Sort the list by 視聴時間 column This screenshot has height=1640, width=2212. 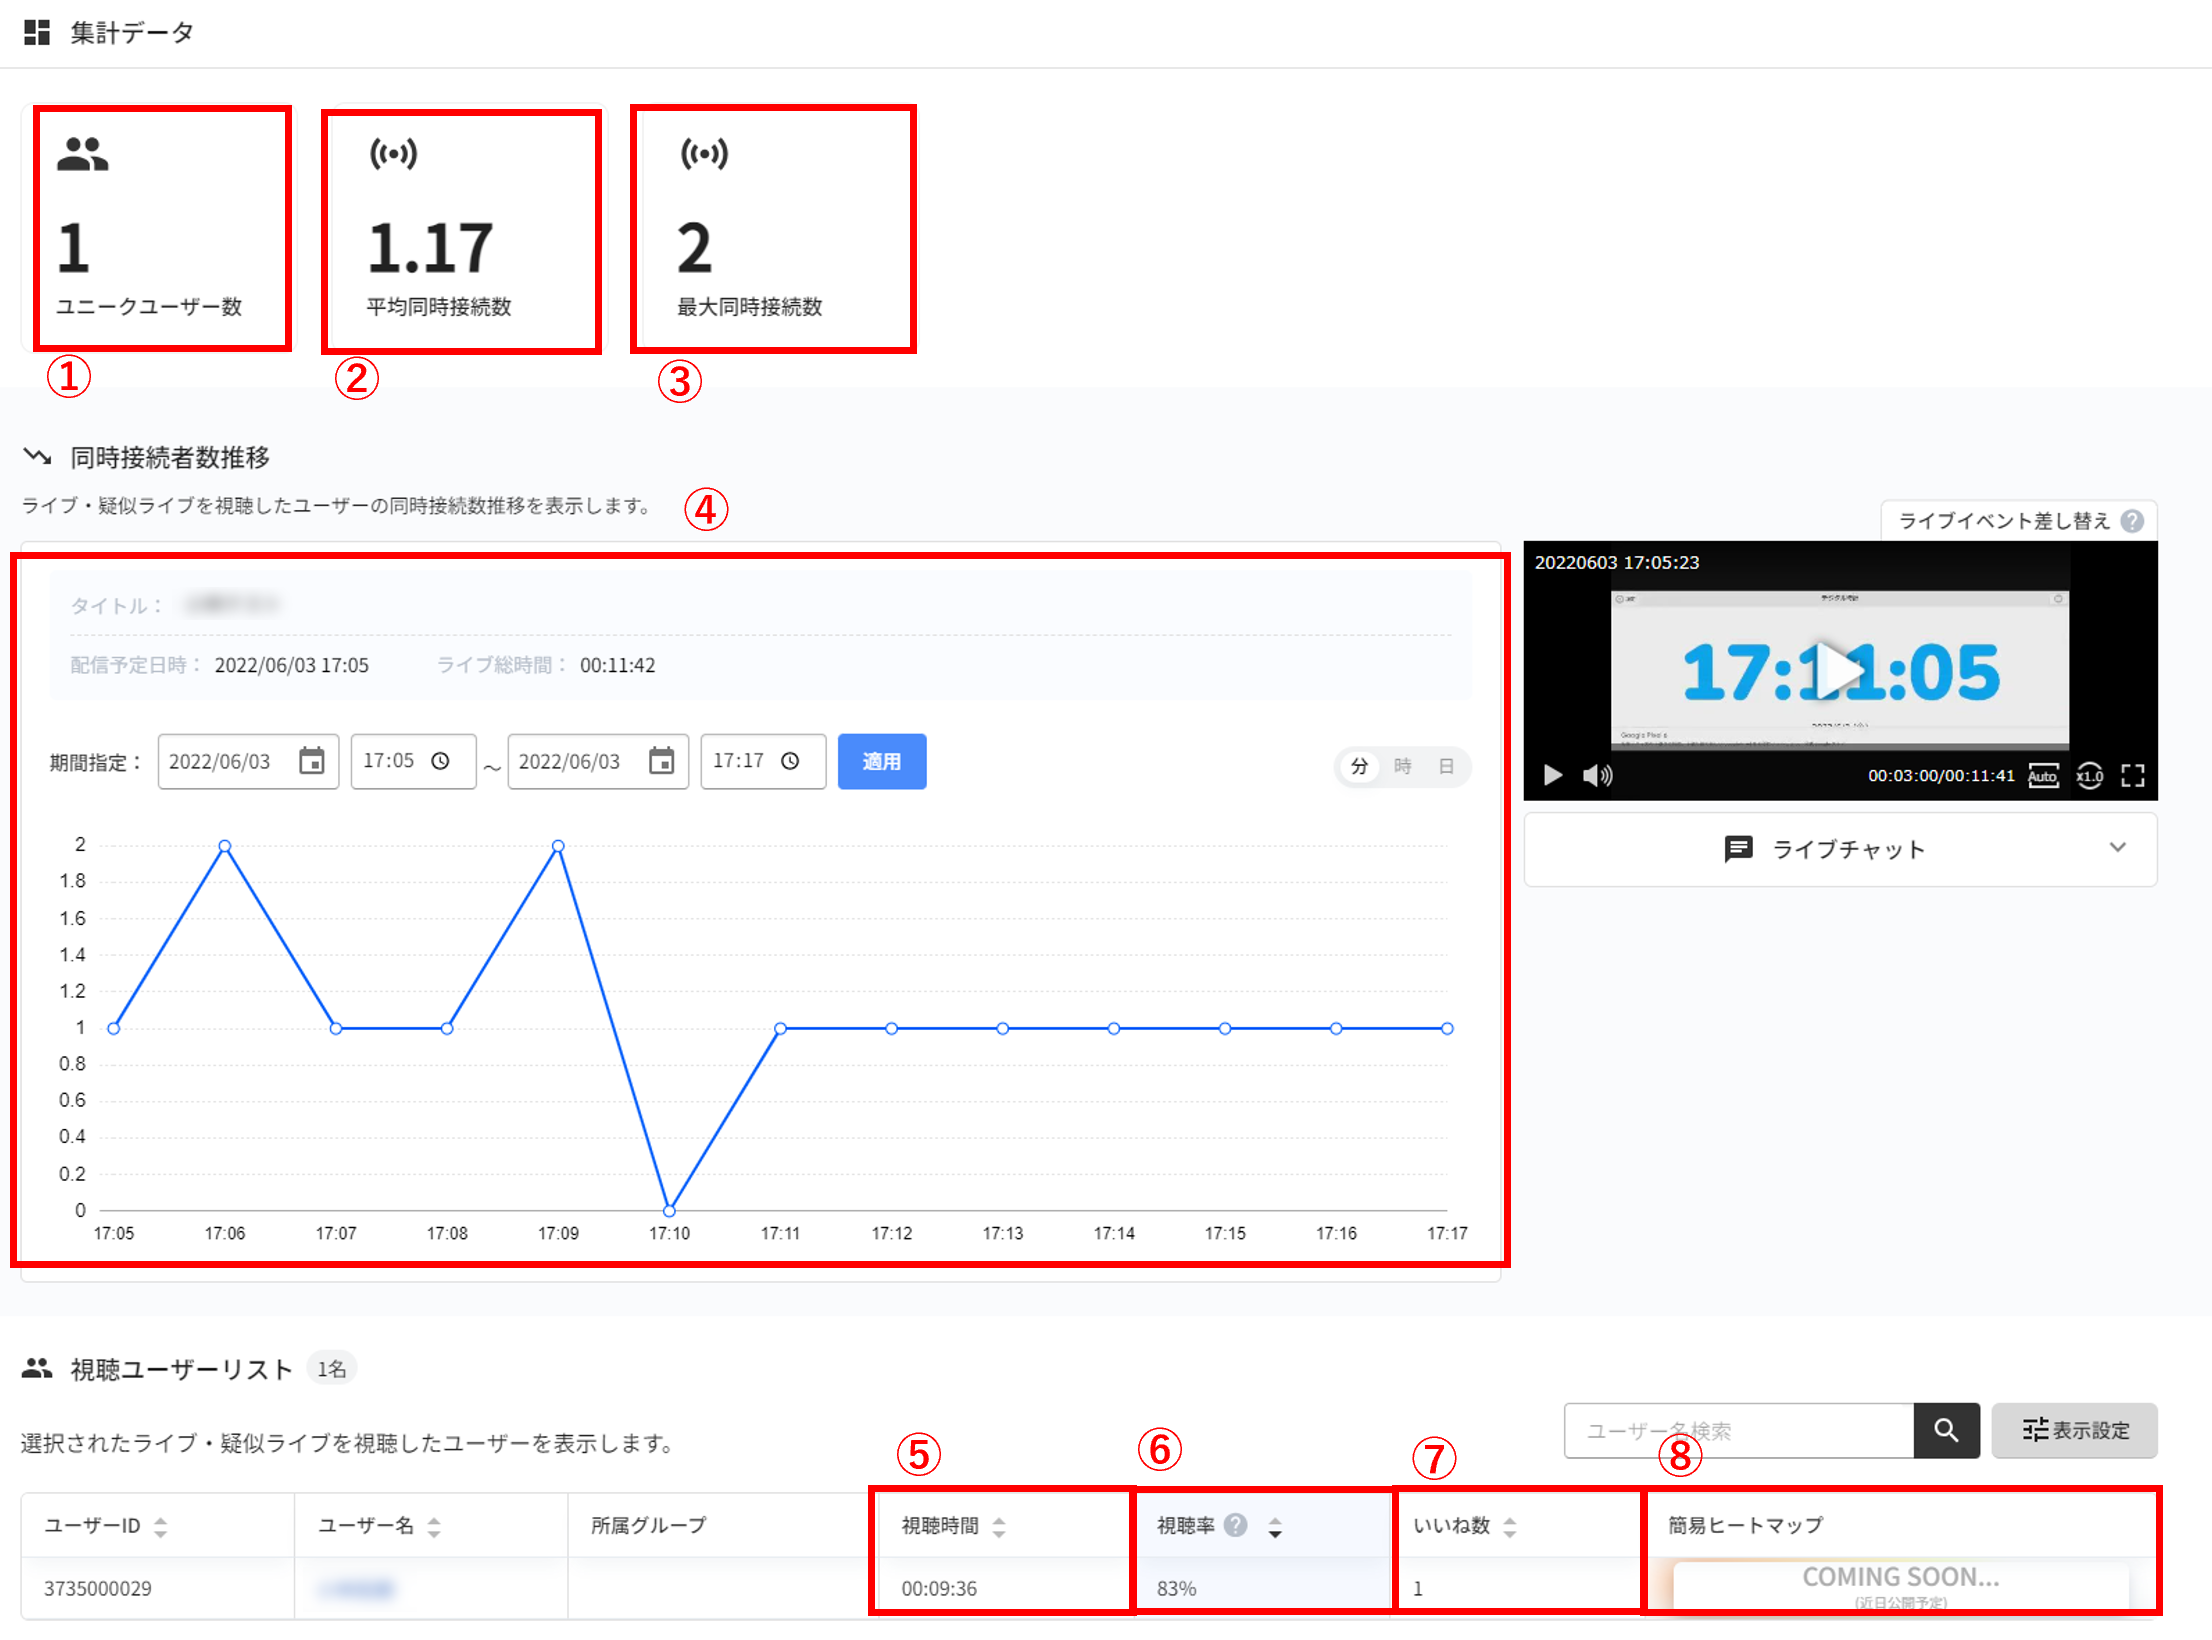pos(998,1526)
